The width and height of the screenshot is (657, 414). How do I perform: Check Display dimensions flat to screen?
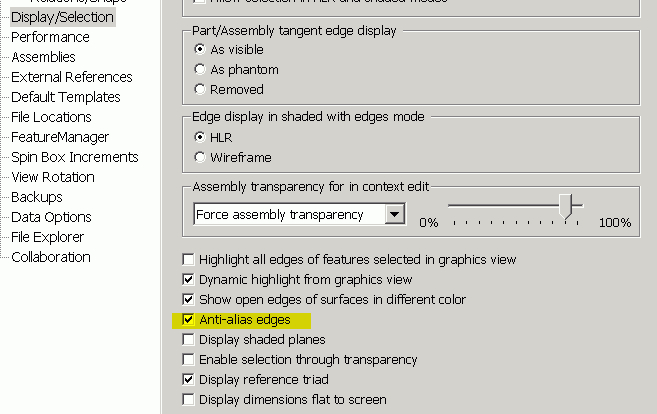coord(189,400)
